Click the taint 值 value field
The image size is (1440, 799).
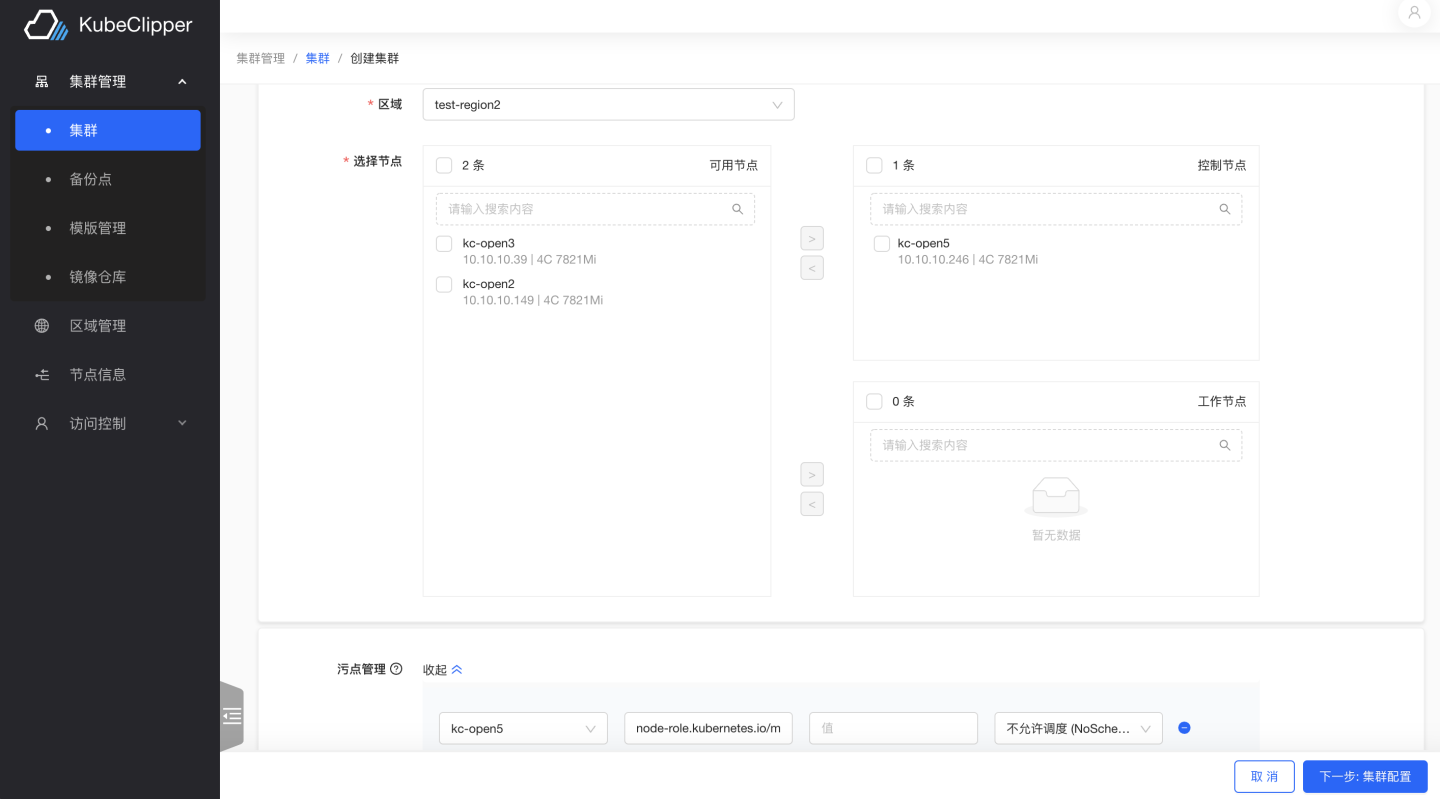tap(893, 728)
